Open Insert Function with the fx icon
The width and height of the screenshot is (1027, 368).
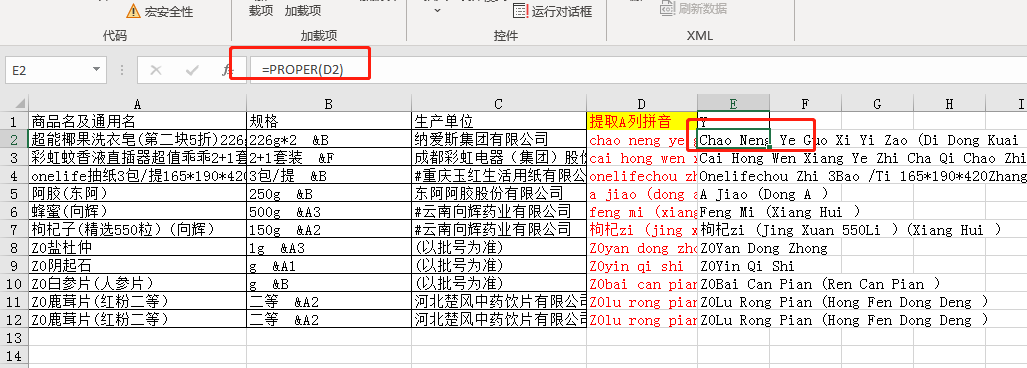227,70
